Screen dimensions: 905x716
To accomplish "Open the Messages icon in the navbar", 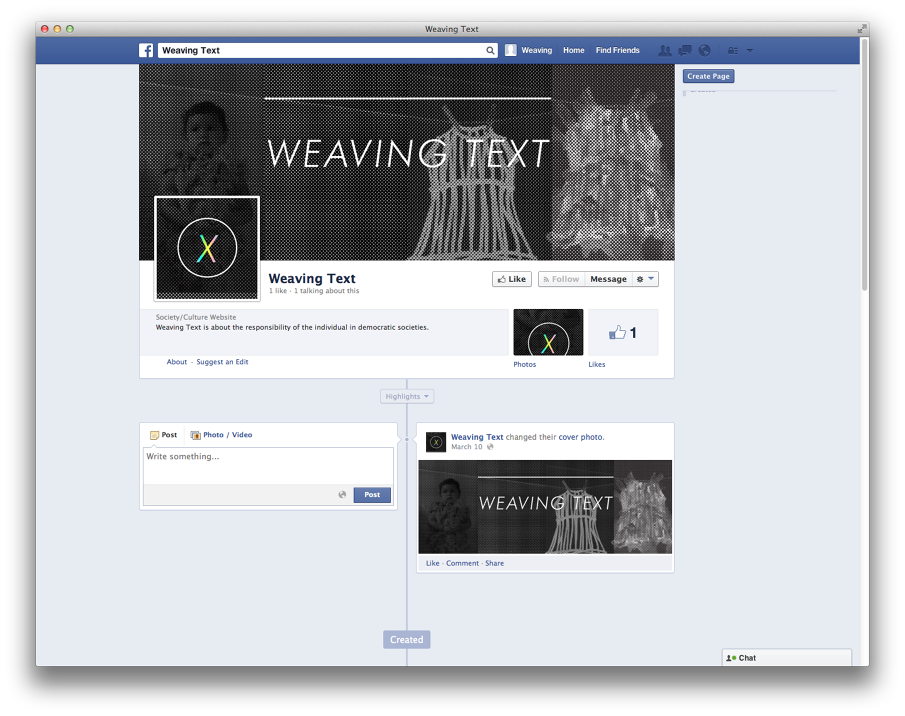I will point(685,50).
